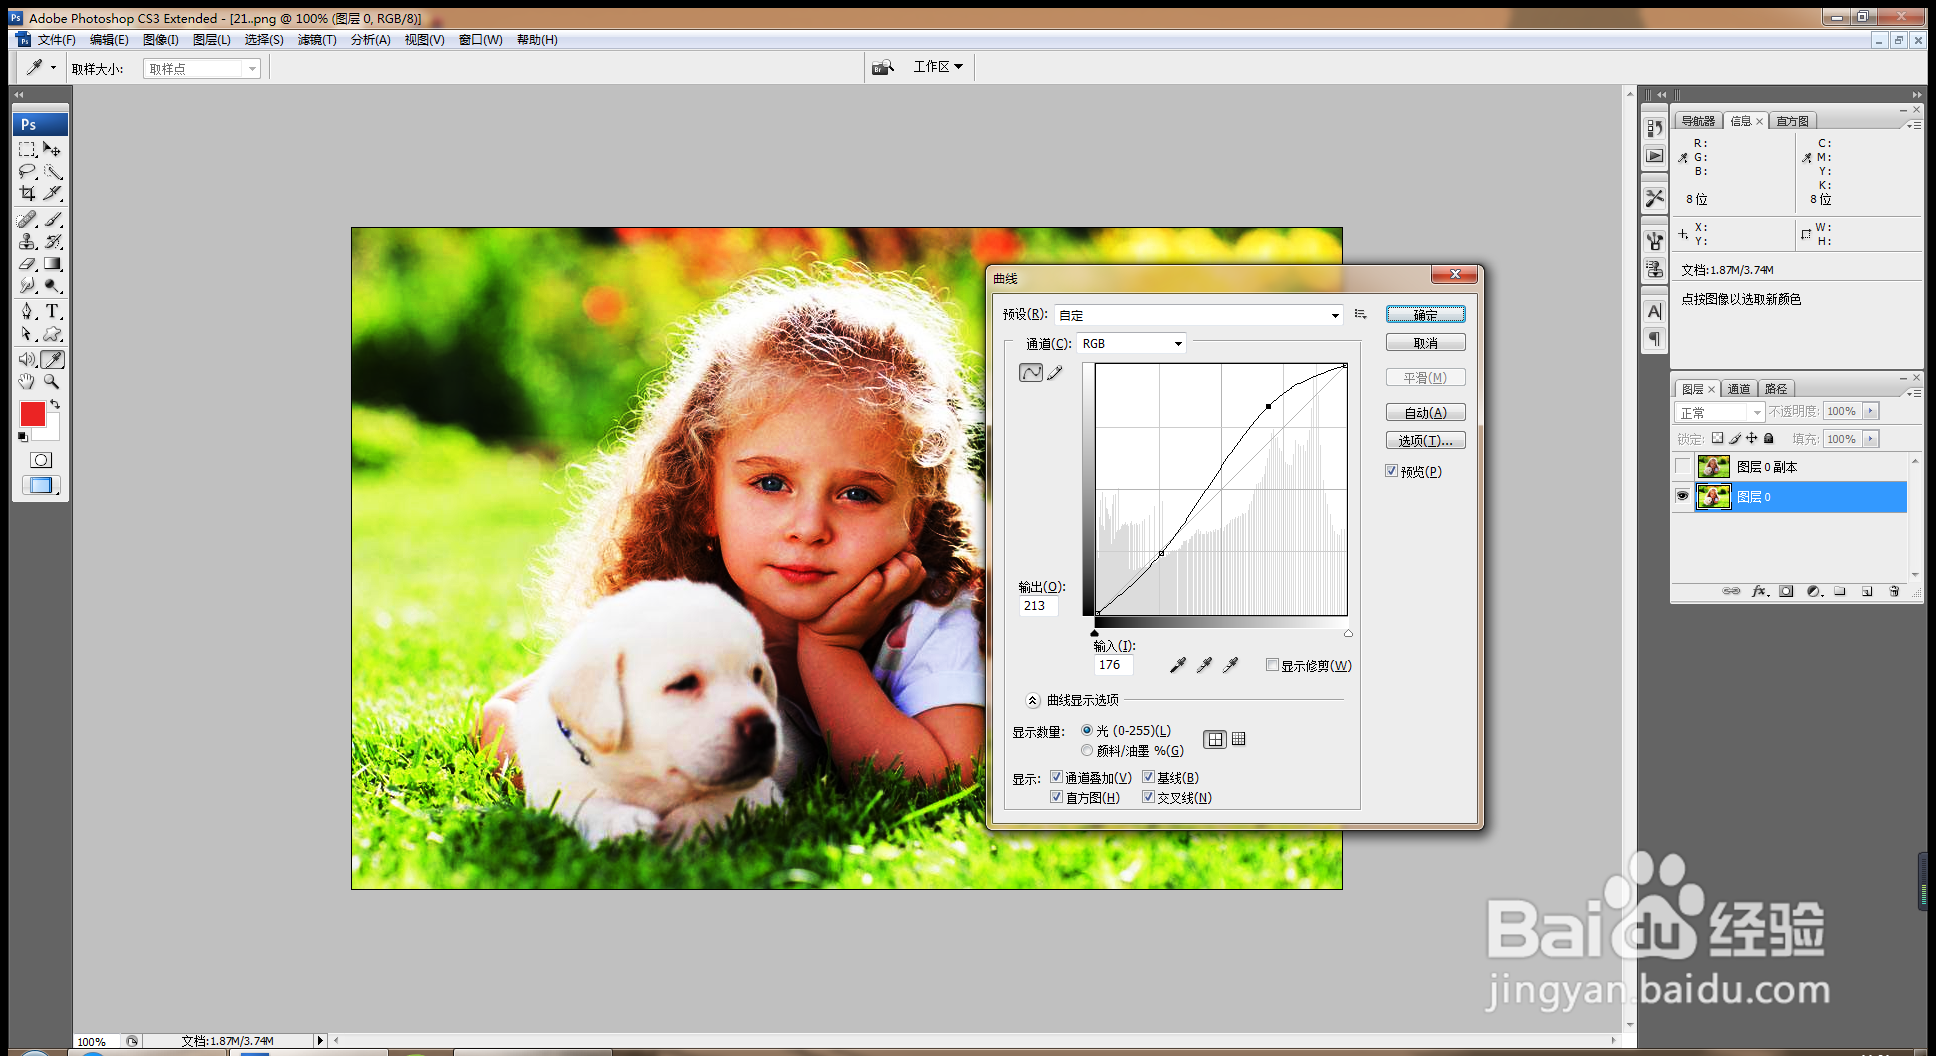Image resolution: width=1936 pixels, height=1056 pixels.
Task: Add a layer style with fx icon
Action: [1760, 592]
